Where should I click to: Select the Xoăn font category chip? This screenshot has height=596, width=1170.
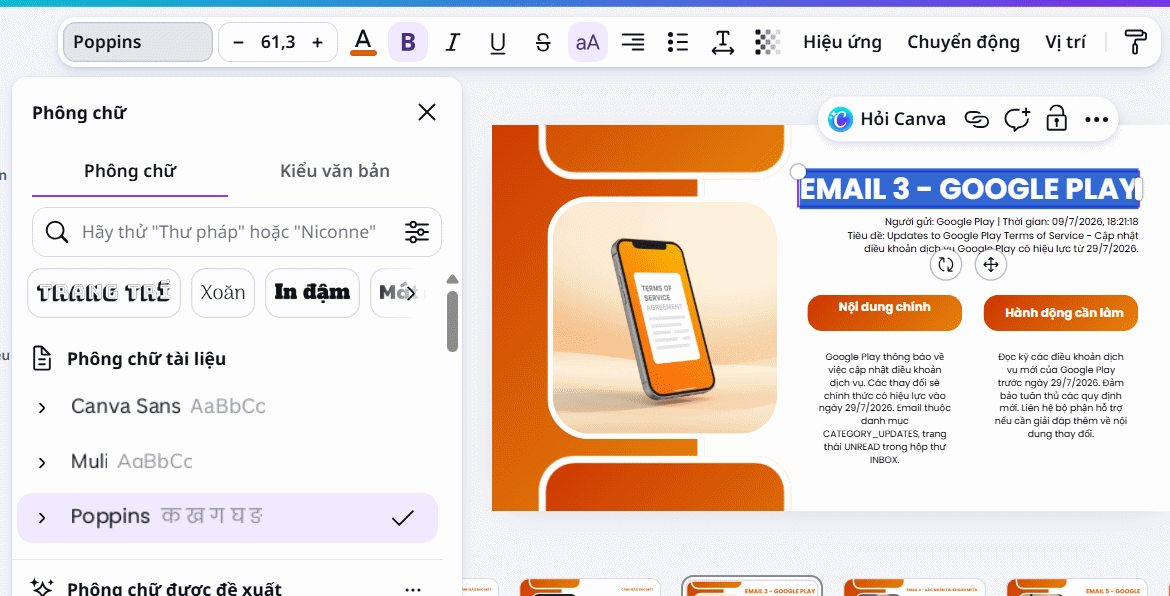pyautogui.click(x=223, y=292)
